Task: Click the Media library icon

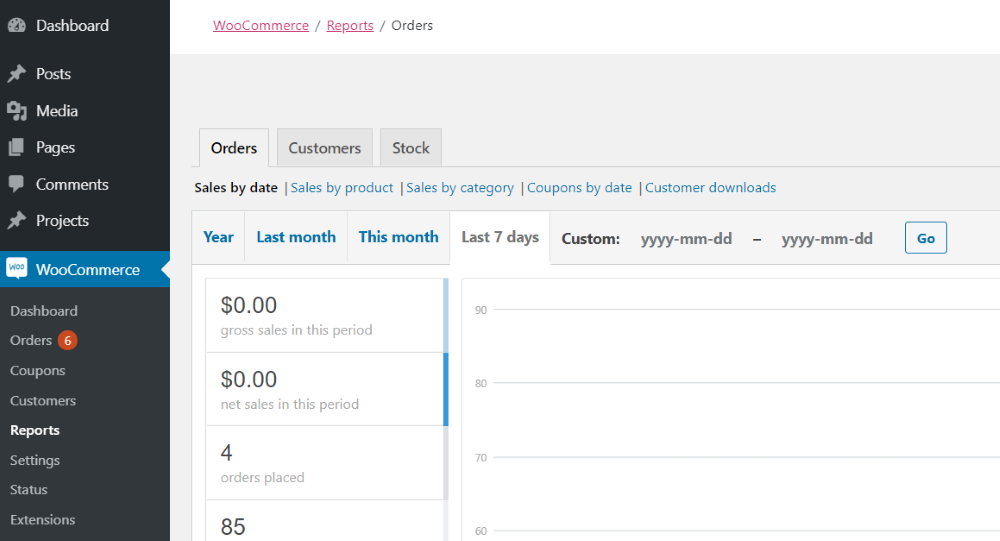Action: click(x=17, y=111)
